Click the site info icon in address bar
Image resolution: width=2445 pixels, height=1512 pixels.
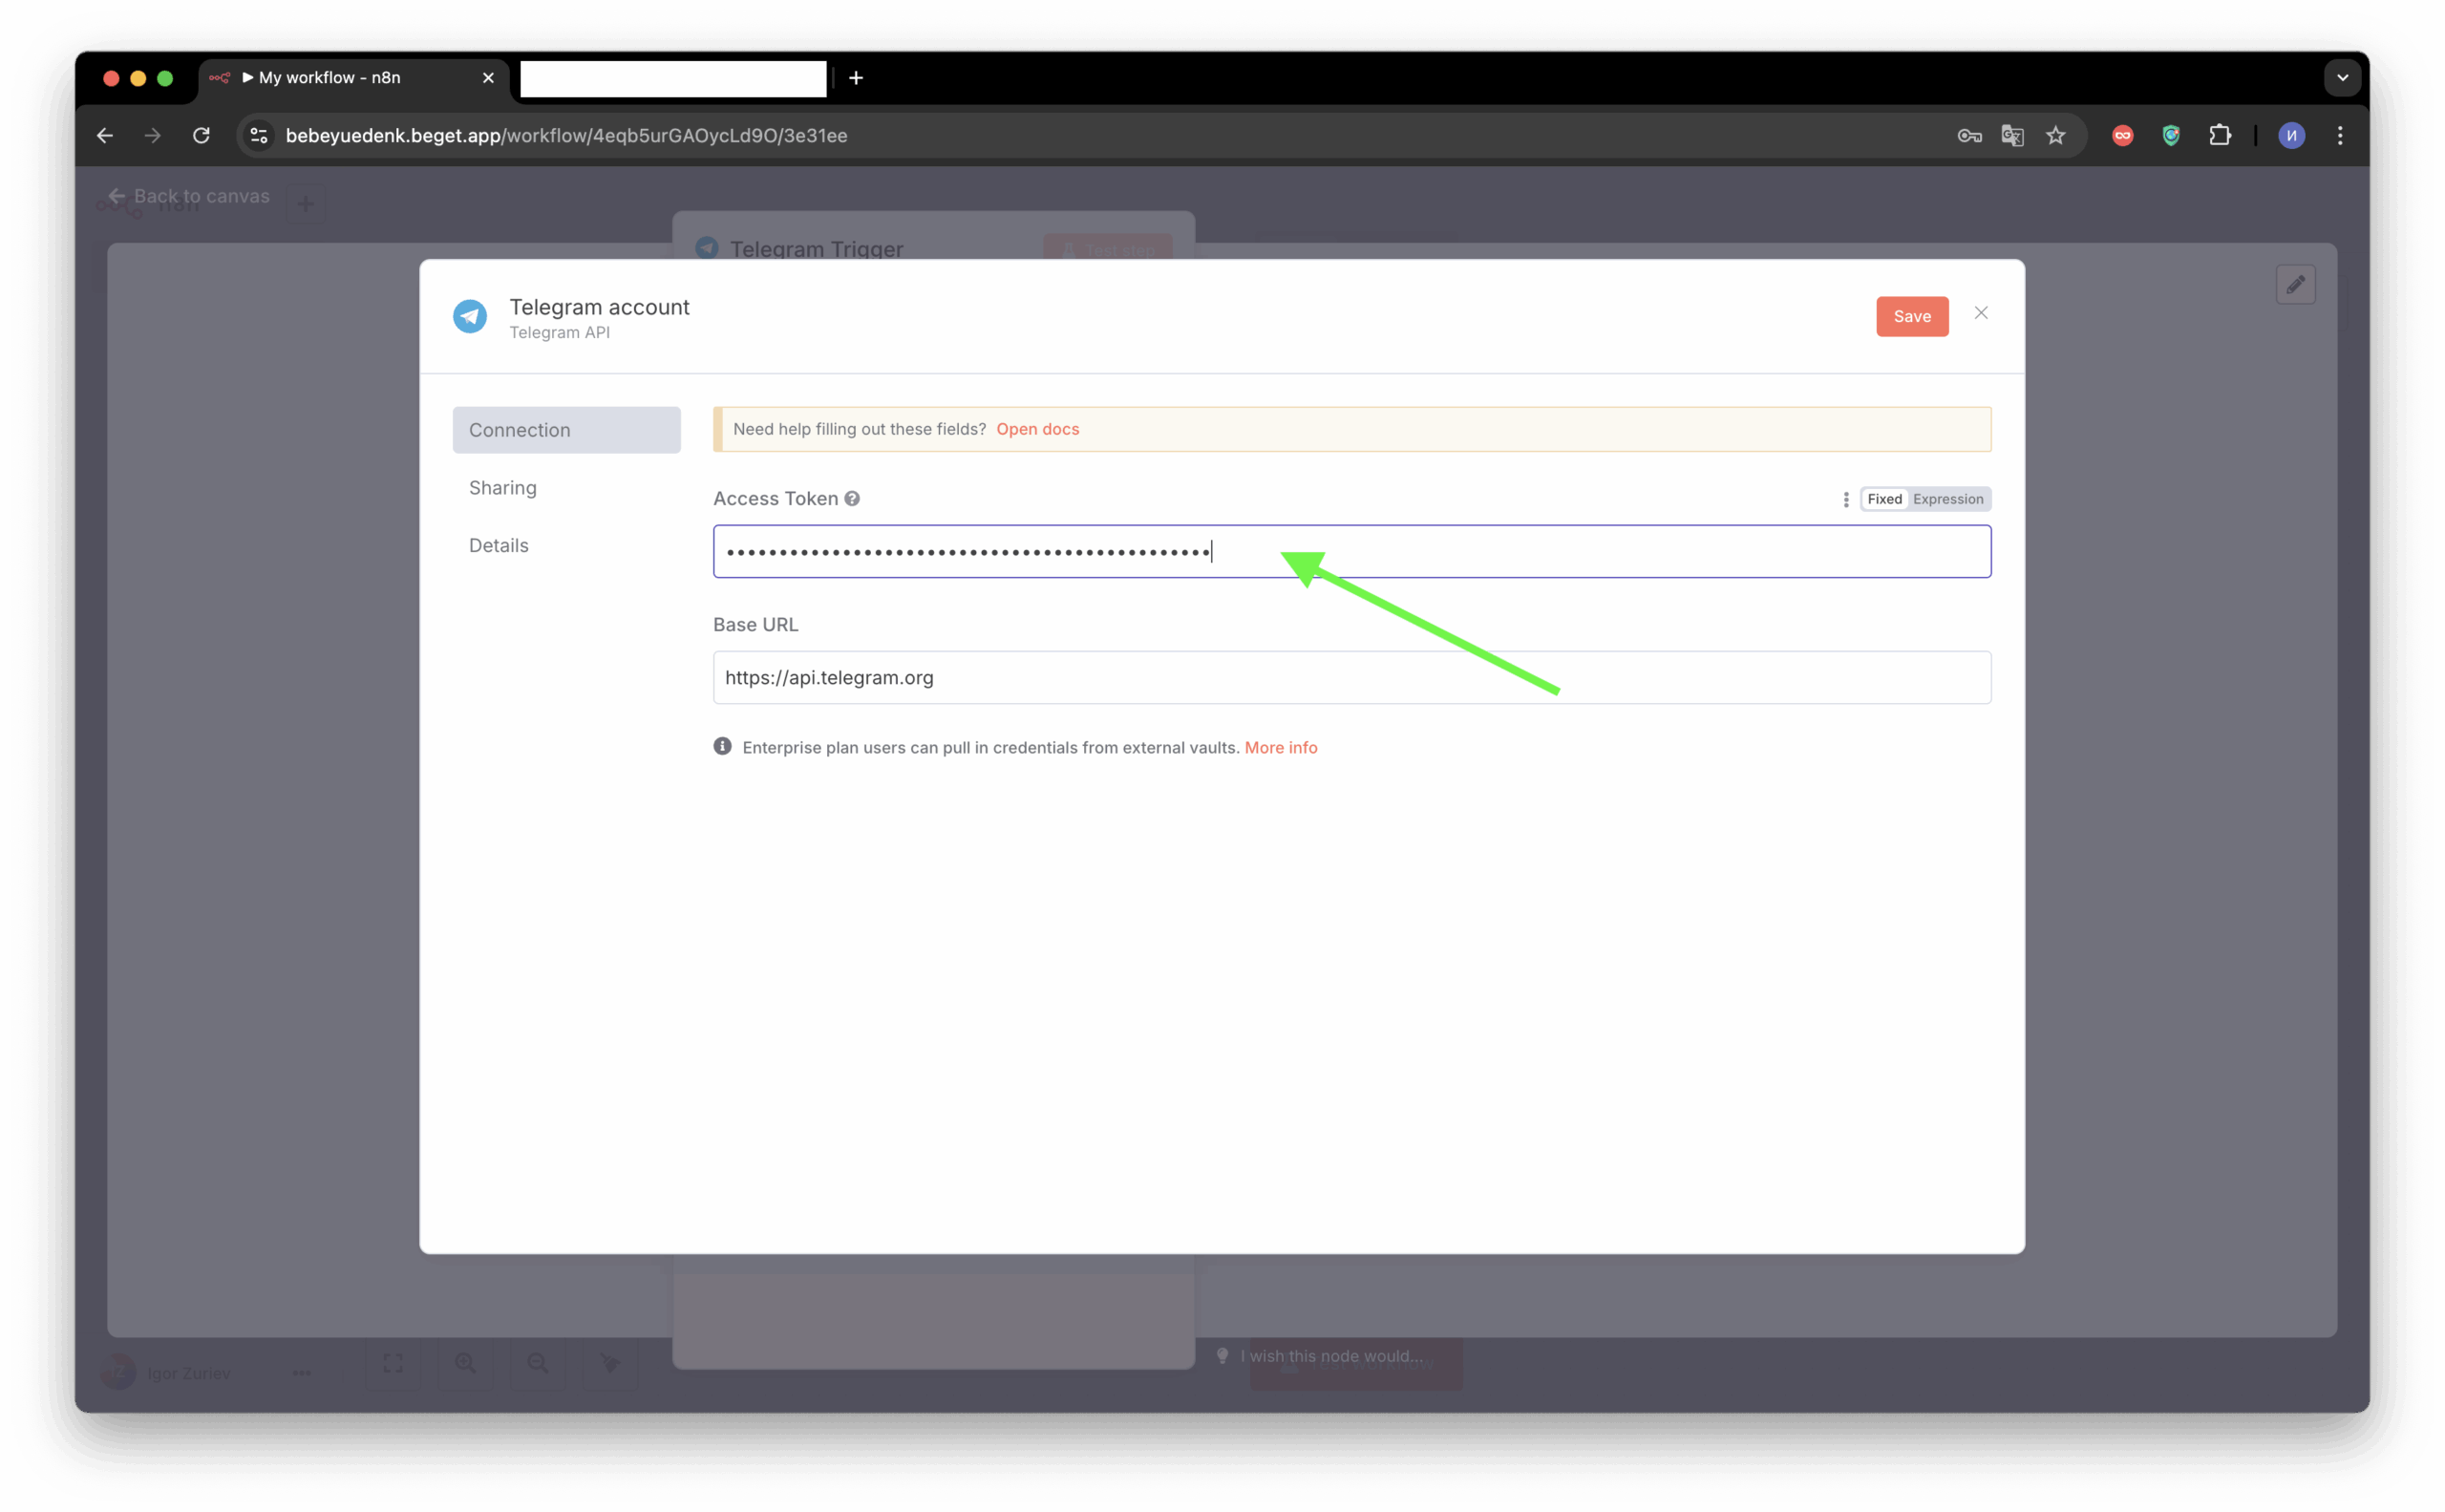coord(259,136)
